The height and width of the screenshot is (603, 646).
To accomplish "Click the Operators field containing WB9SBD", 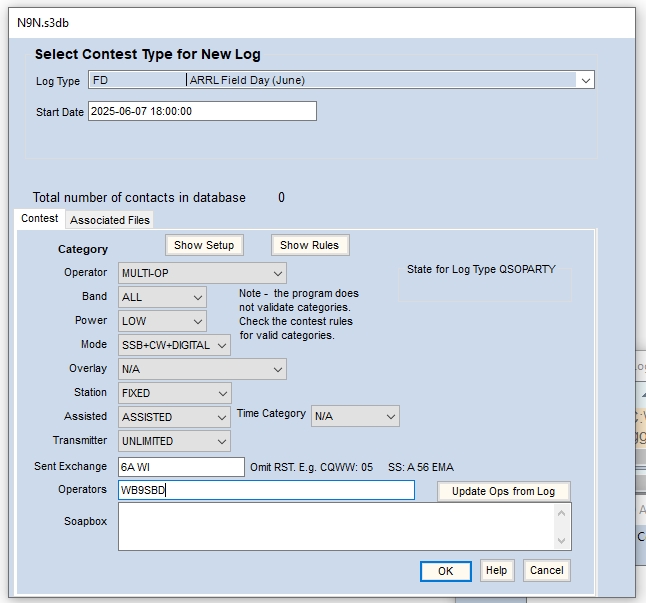I will (265, 490).
